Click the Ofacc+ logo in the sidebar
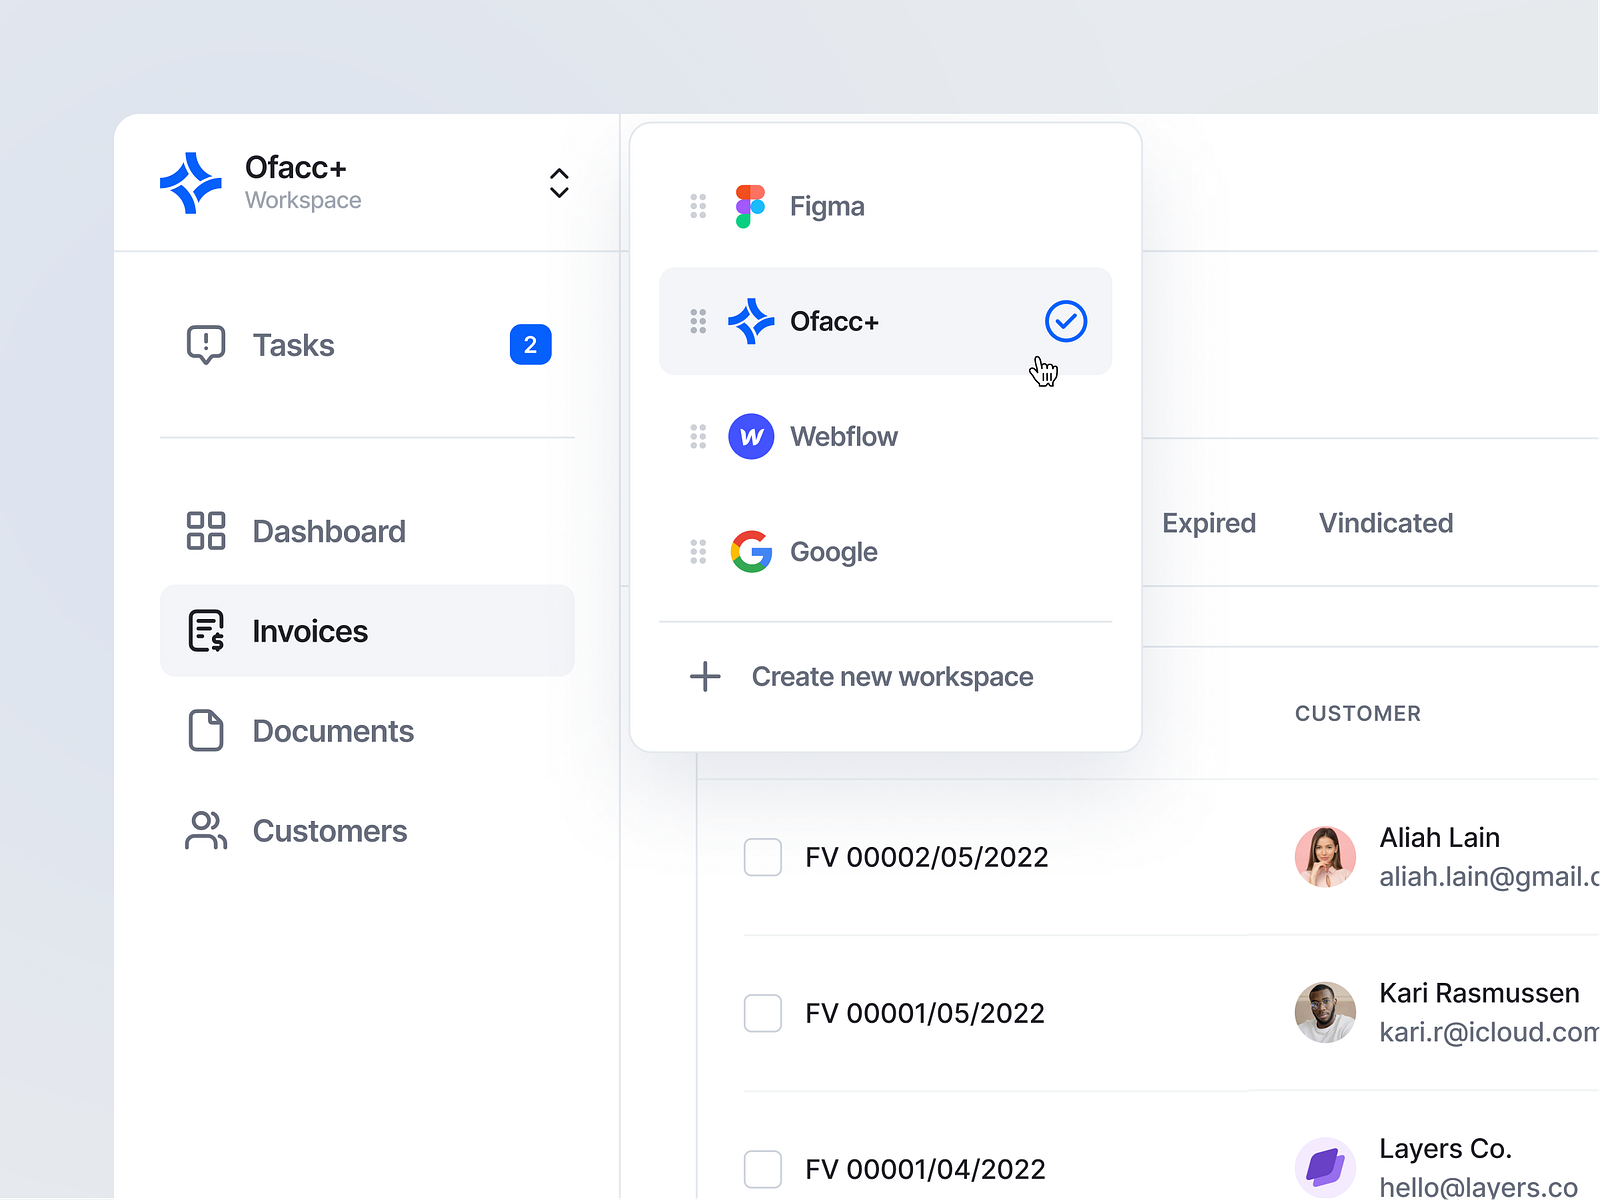The height and width of the screenshot is (1200, 1600). (191, 182)
